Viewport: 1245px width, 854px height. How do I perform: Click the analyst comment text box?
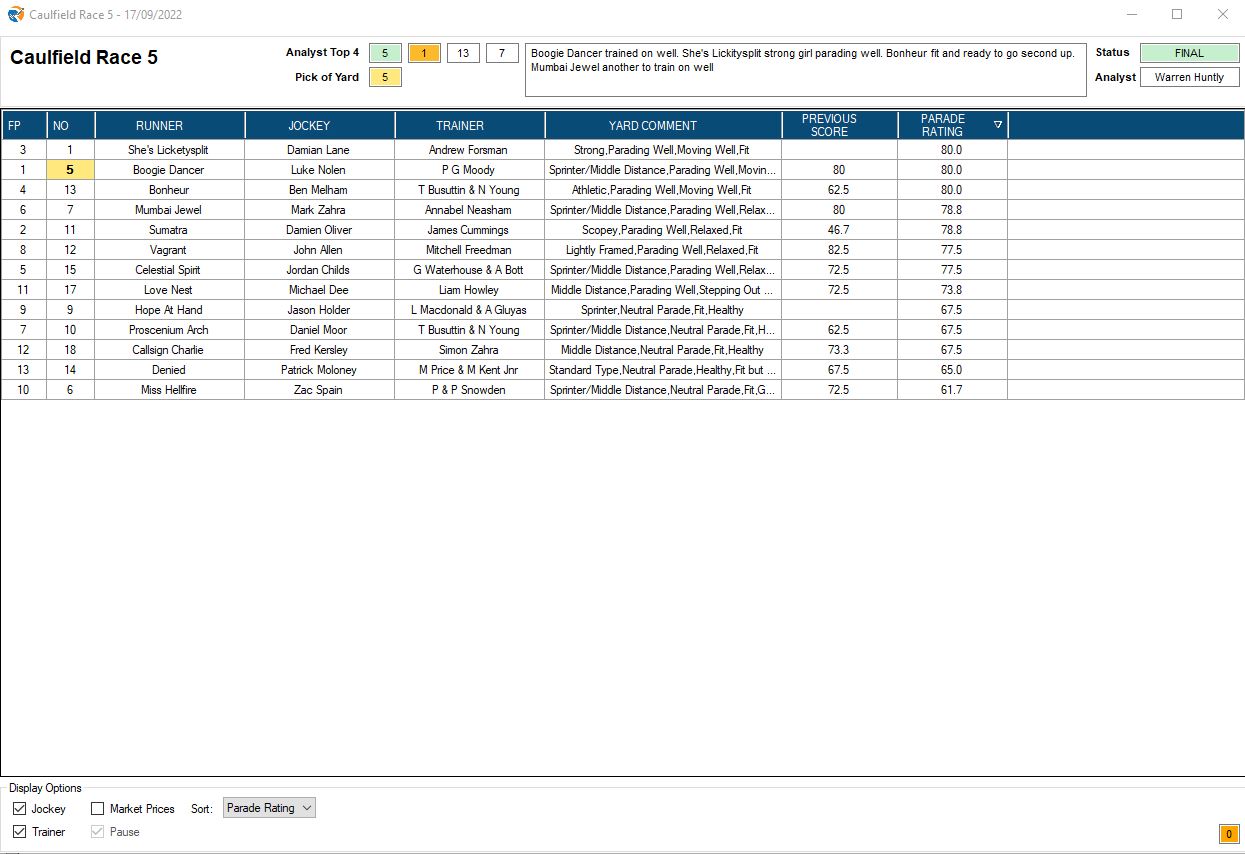pos(805,70)
